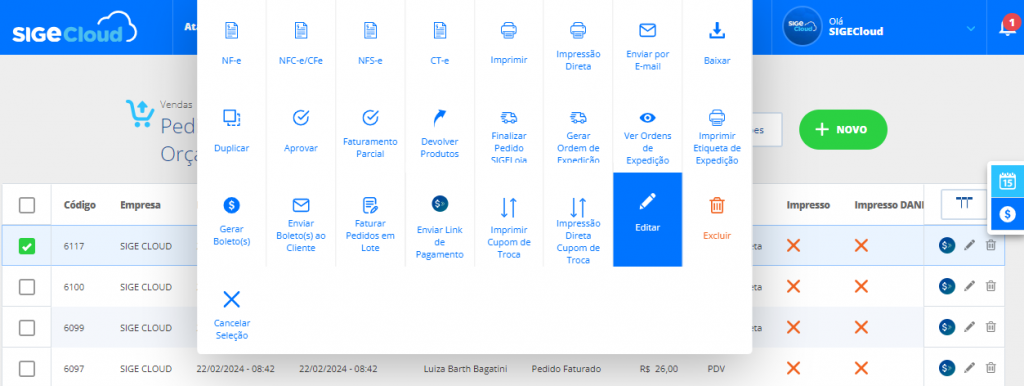
Task: Click the R$ 26,00 value
Action: pyautogui.click(x=658, y=368)
